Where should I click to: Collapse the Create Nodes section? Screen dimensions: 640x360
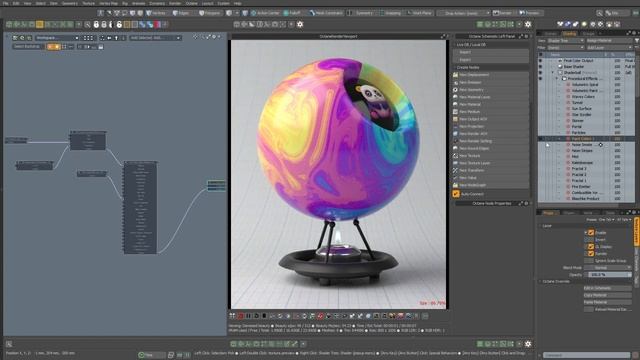tap(456, 67)
